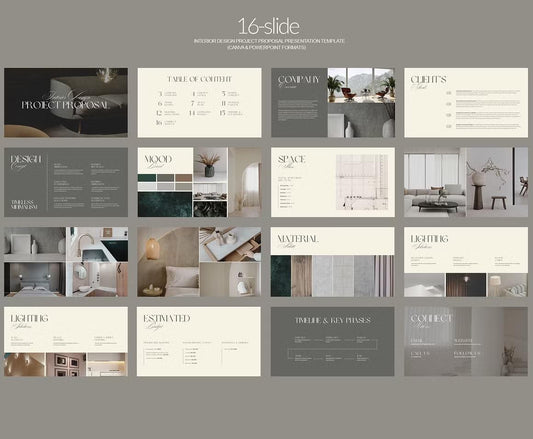Open the dark Project Proposal cover slide
Screen dimensions: 533x439
tap(66, 102)
